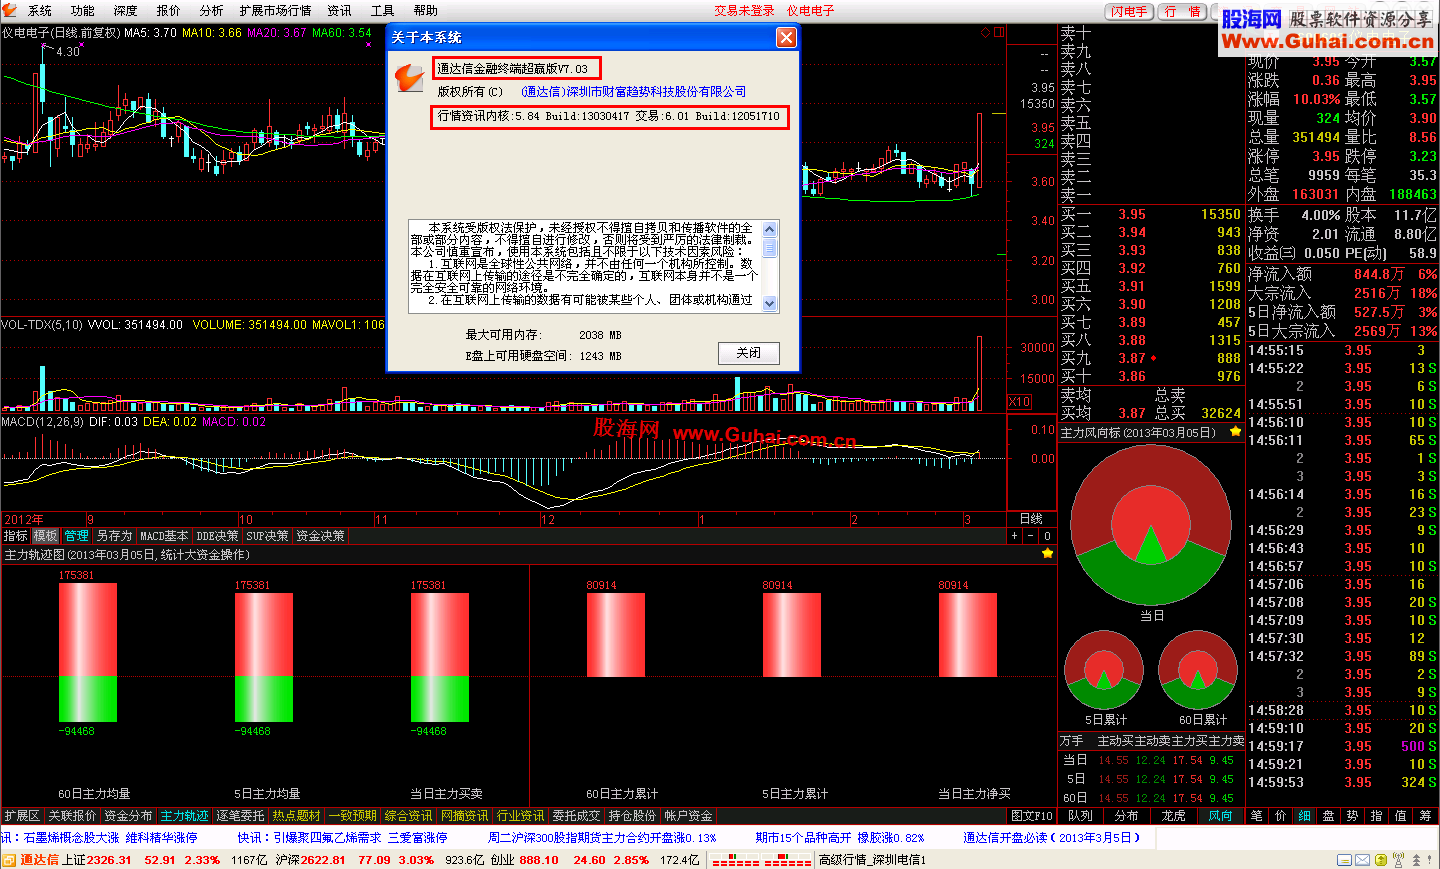Select the 龙虎 tab
Image resolution: width=1440 pixels, height=869 pixels.
(x=1173, y=816)
